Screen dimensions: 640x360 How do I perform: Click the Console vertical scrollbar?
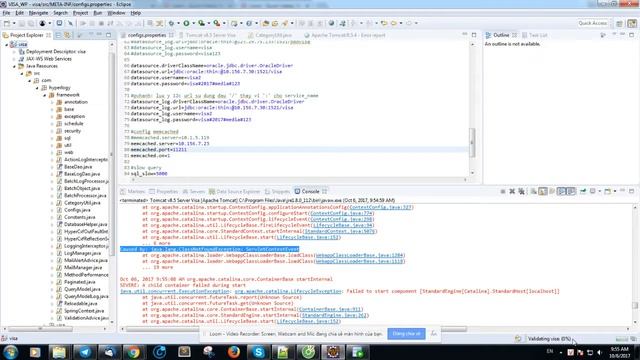click(635, 265)
